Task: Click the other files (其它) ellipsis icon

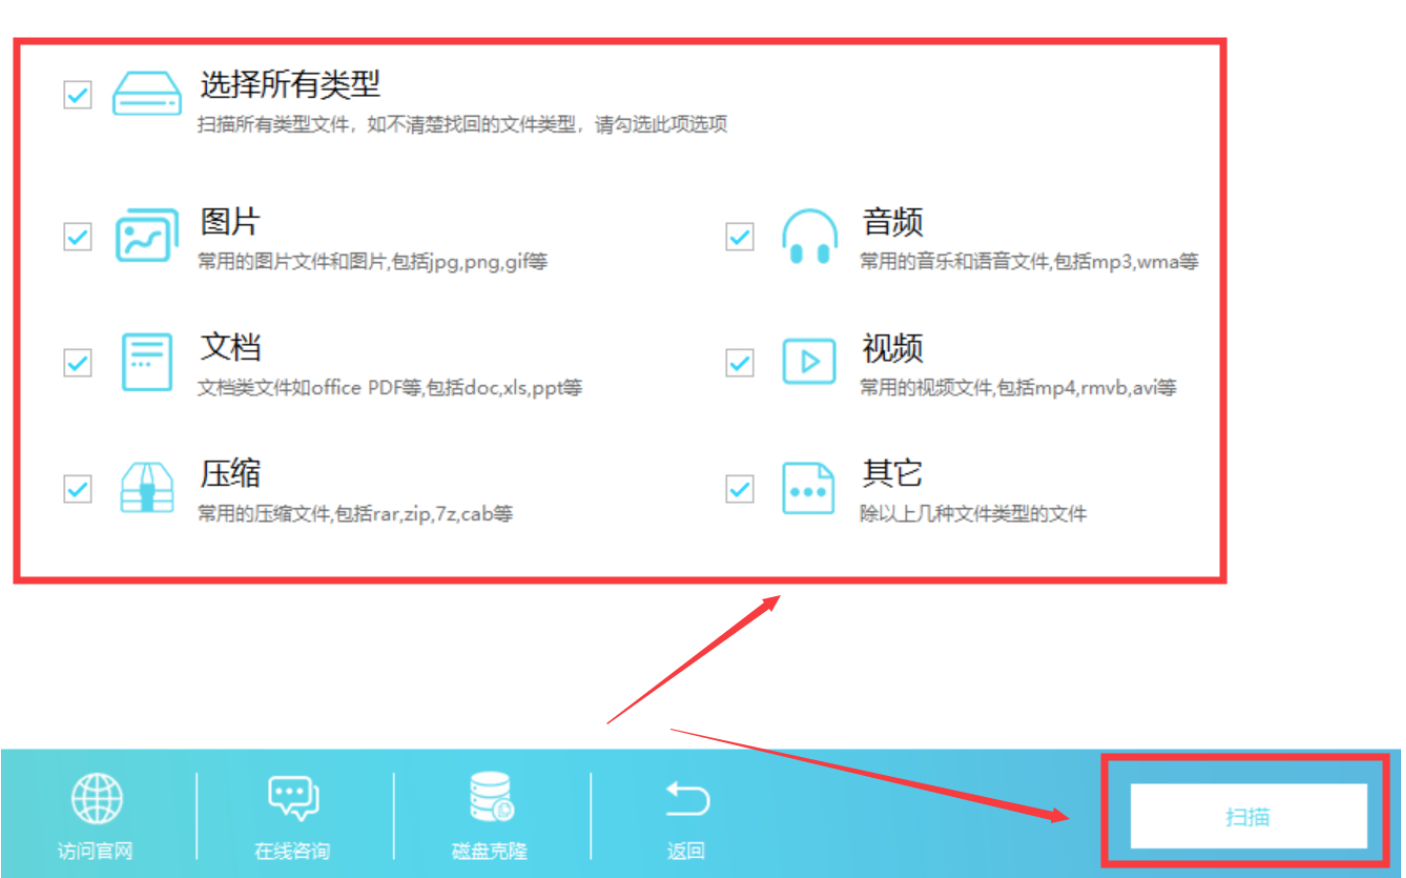Action: click(808, 489)
